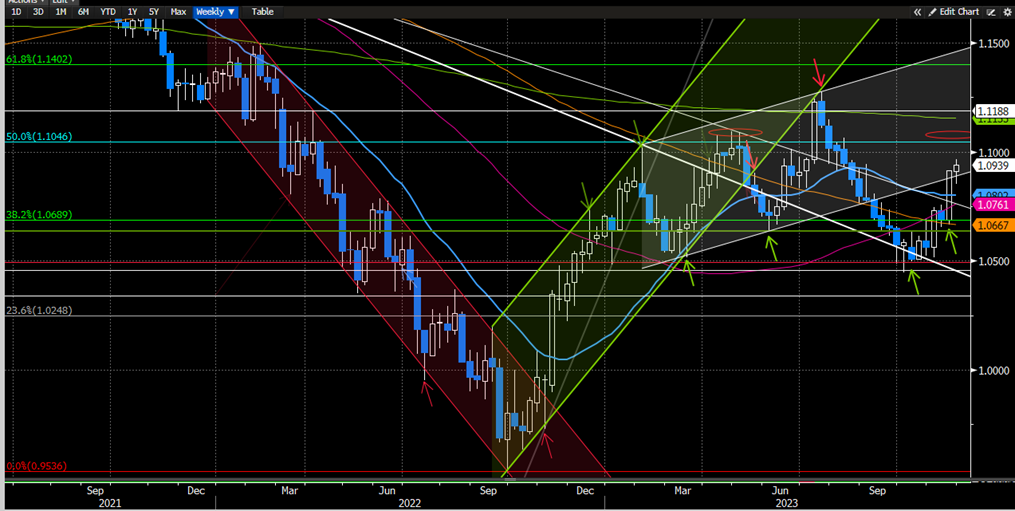Click the Edit Chart button

[x=954, y=12]
